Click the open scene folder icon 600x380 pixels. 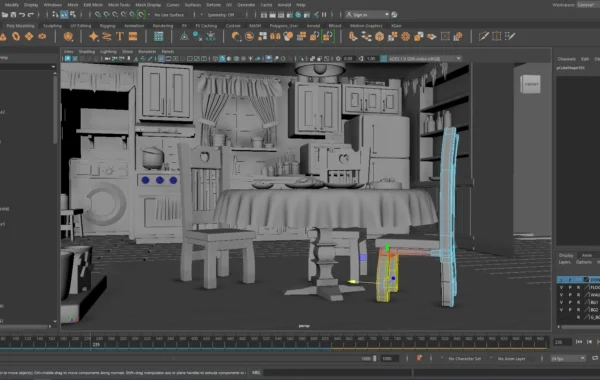click(5, 15)
